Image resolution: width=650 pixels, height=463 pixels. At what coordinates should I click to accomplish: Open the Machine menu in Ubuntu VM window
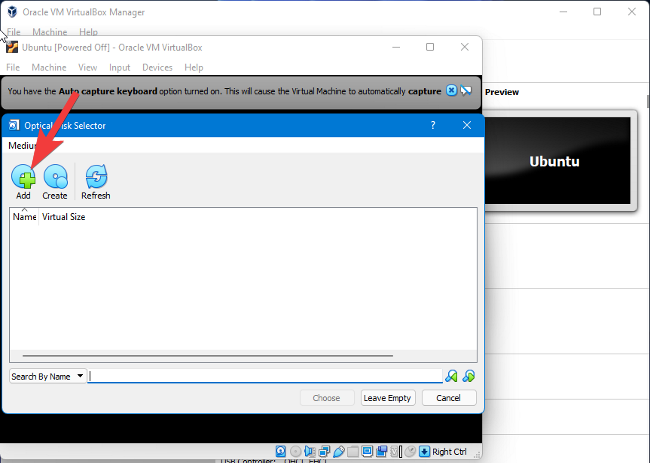[49, 68]
